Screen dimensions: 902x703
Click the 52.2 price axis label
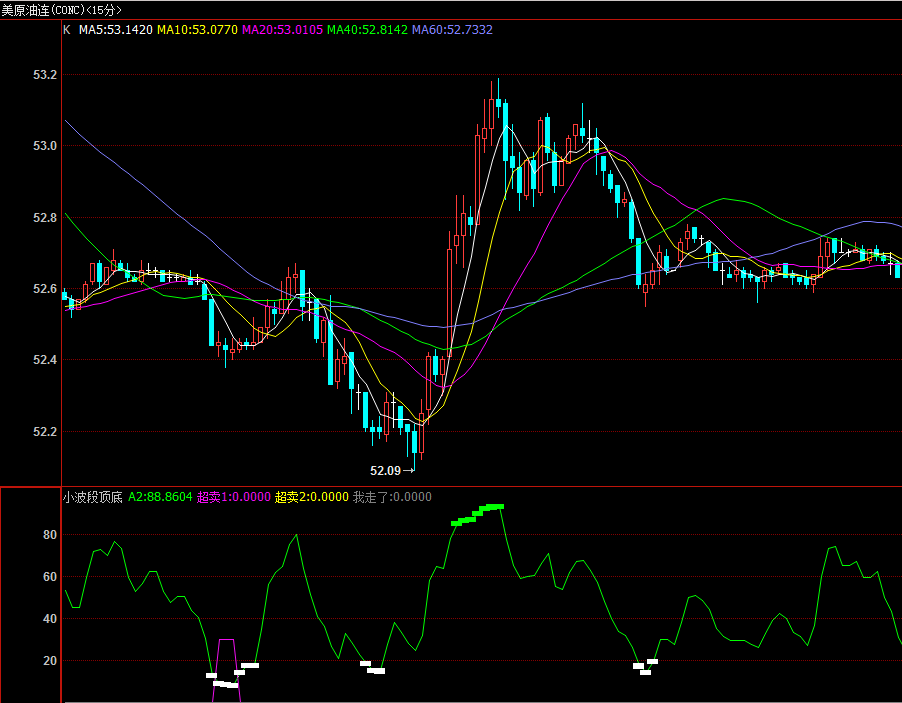click(x=45, y=431)
